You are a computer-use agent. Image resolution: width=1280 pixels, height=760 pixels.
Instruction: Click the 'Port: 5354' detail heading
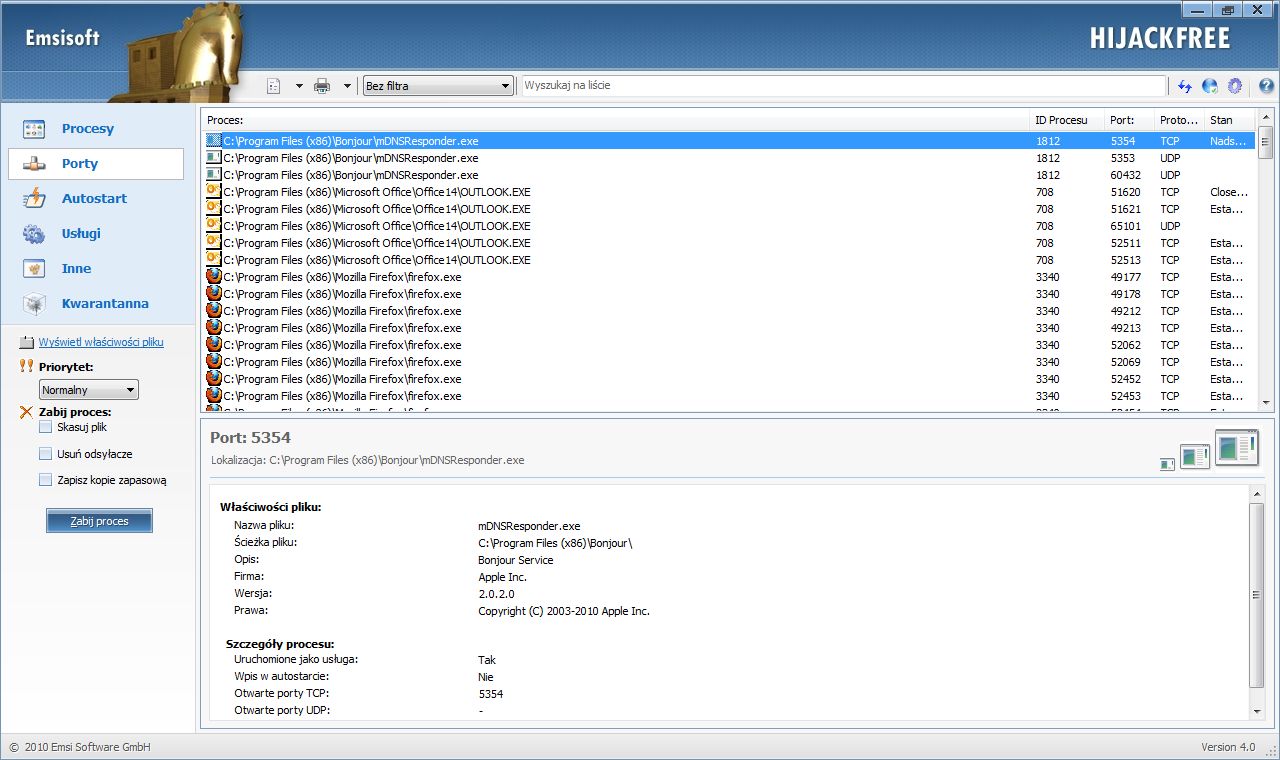(x=250, y=438)
